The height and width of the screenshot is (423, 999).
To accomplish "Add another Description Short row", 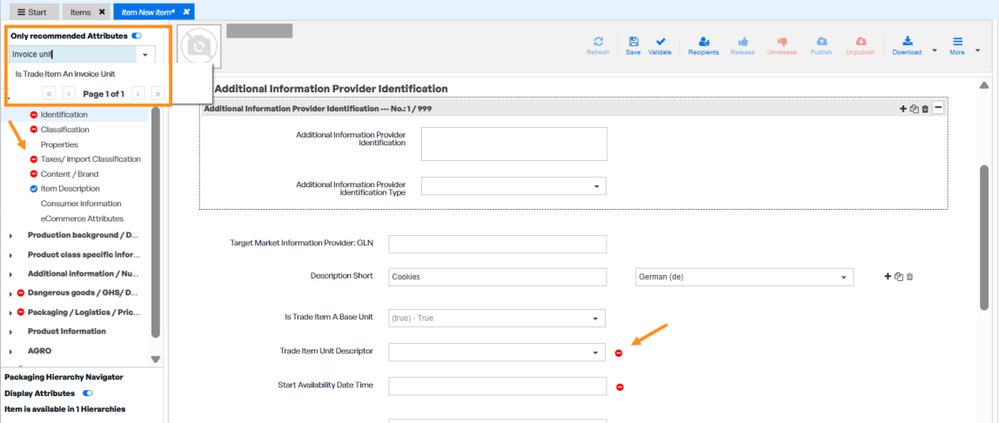I will pos(888,276).
